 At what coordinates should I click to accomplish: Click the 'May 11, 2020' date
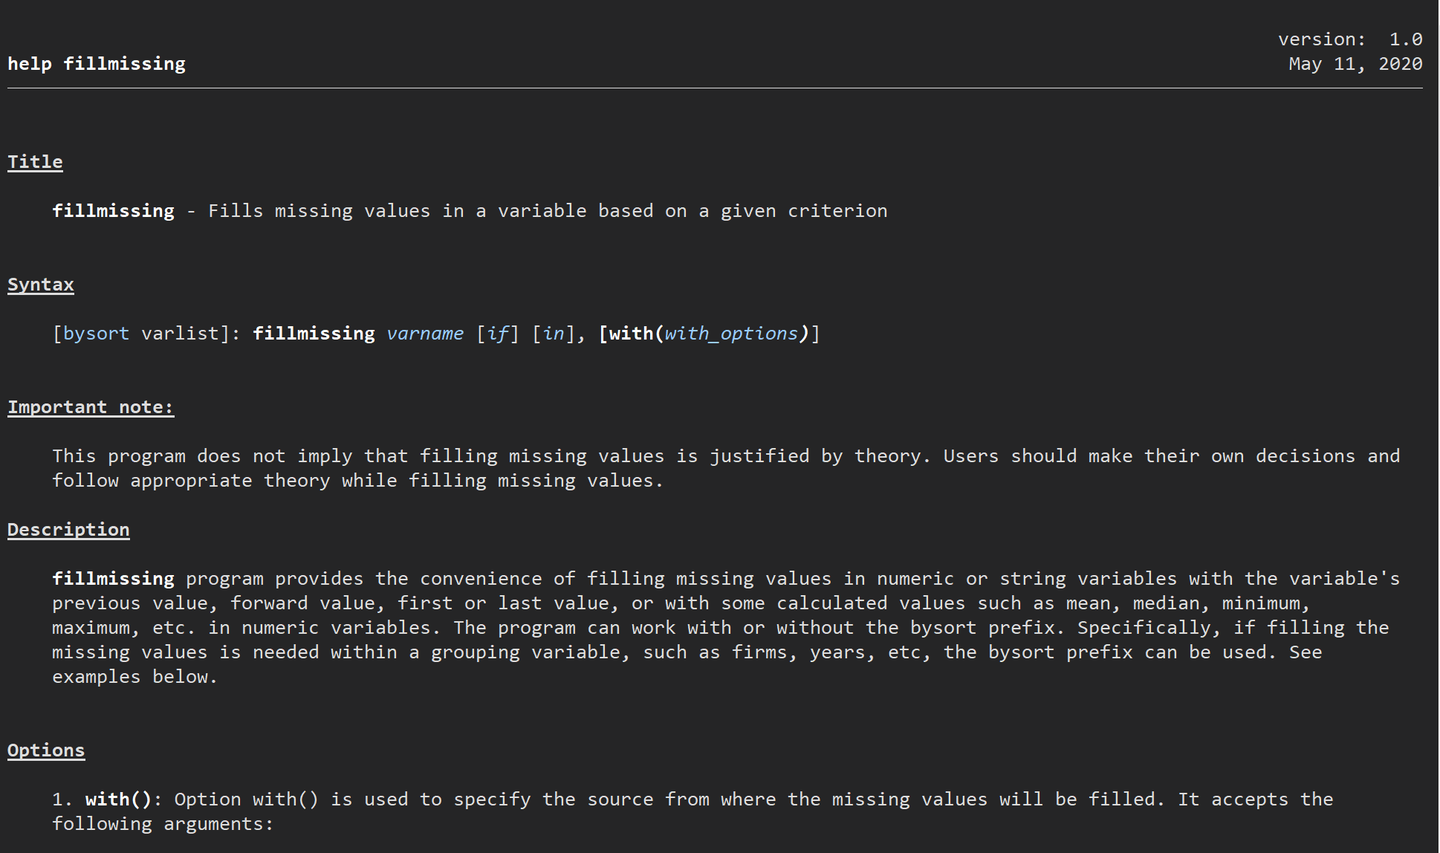pyautogui.click(x=1355, y=64)
